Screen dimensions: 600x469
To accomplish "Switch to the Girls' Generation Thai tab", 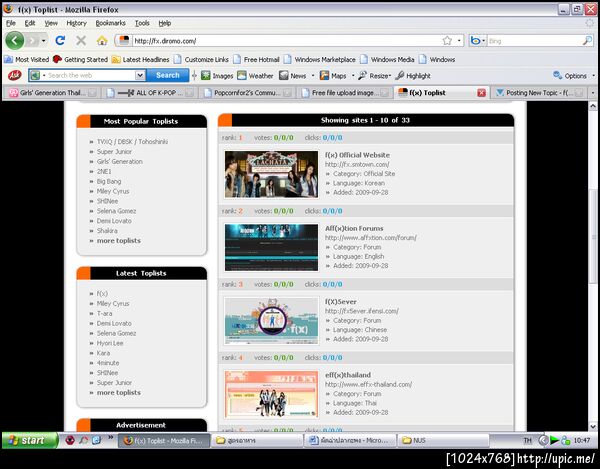I will point(52,93).
